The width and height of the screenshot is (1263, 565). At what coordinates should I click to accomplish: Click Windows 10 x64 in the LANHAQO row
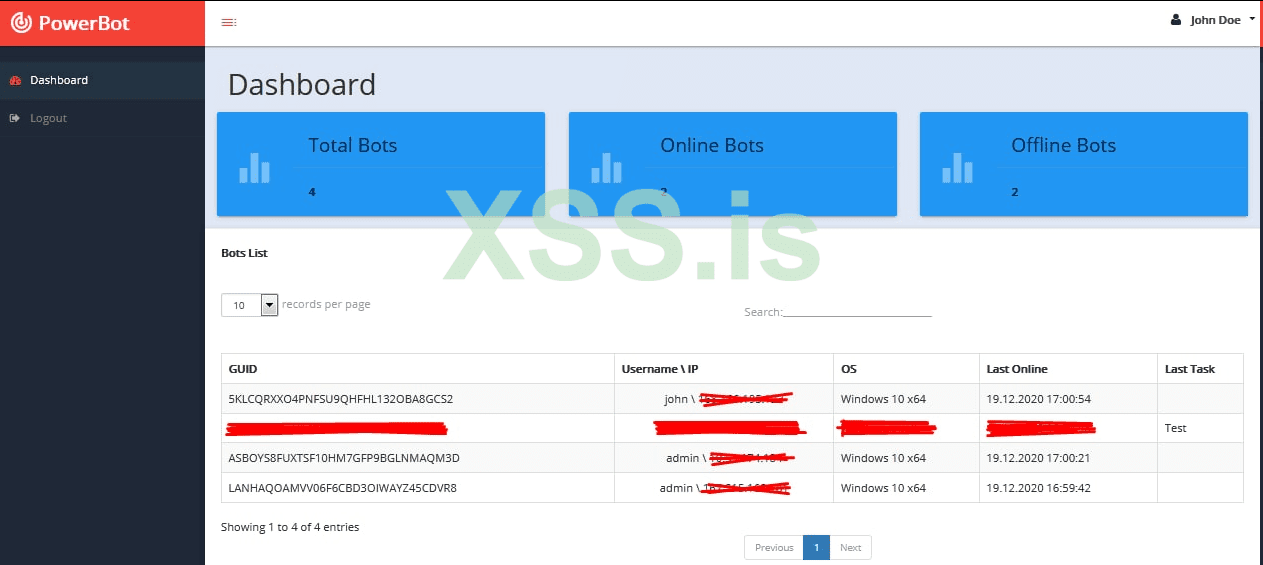coord(884,488)
